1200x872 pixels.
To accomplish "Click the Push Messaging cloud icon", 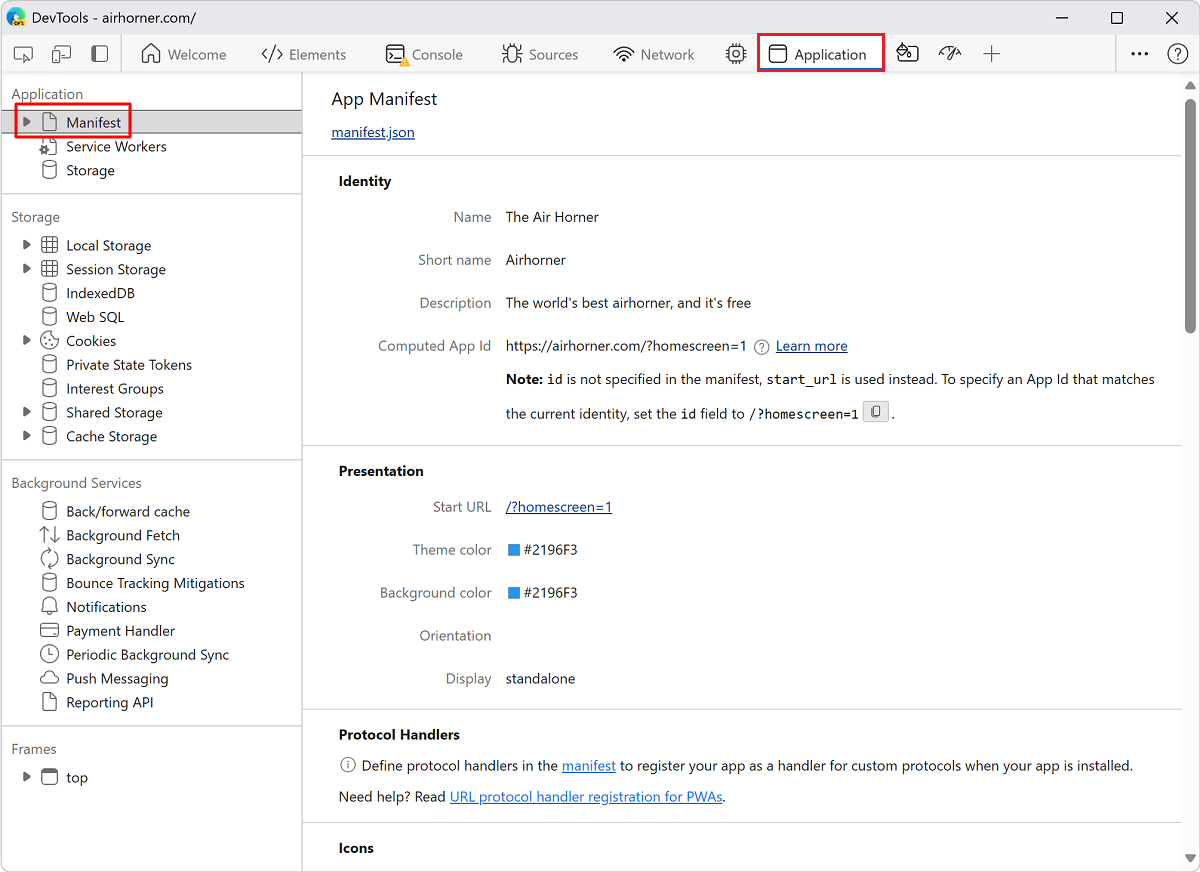I will pyautogui.click(x=49, y=678).
